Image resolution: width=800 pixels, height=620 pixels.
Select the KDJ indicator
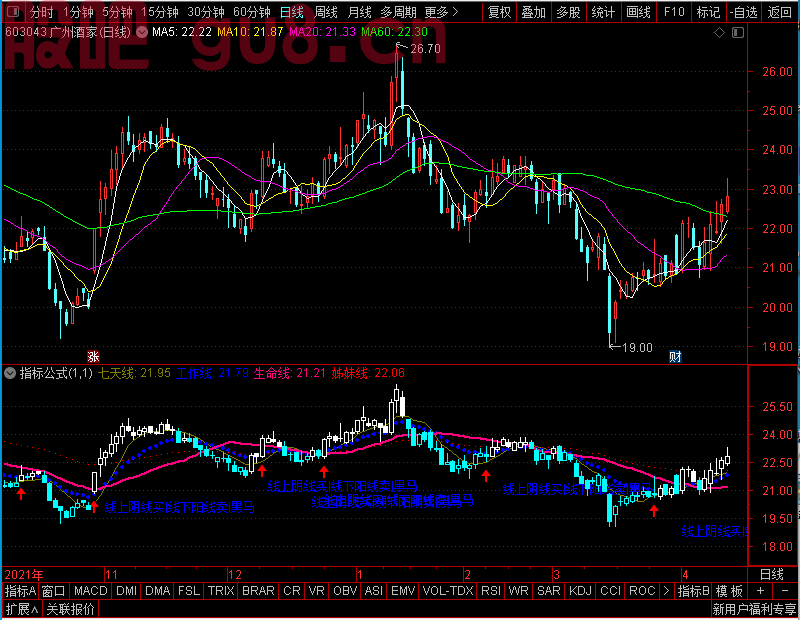(x=580, y=591)
